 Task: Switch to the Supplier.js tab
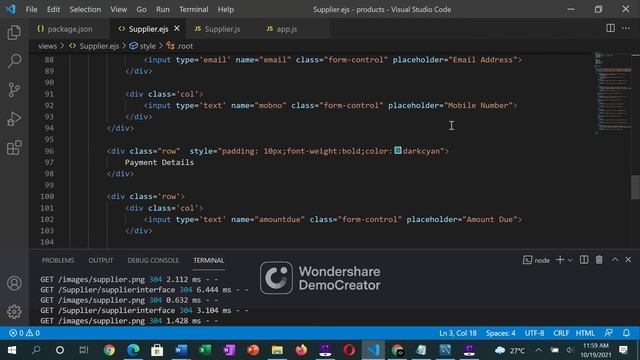point(218,29)
